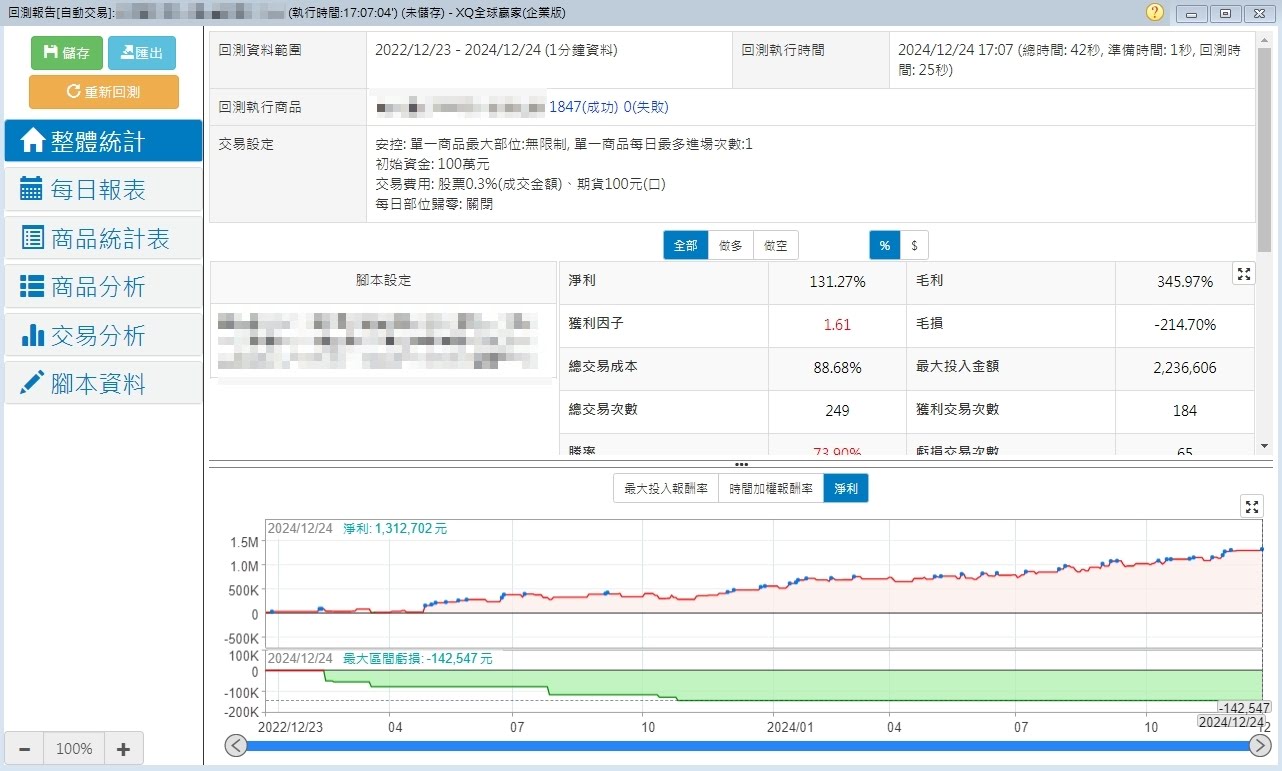
Task: Open 整體統計 overview tab
Action: coord(103,141)
